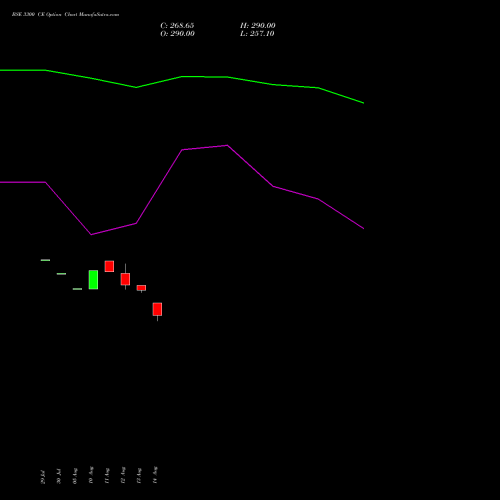The image size is (500, 500).
Task: Click the close value 'C: 268.65'
Action: point(177,26)
